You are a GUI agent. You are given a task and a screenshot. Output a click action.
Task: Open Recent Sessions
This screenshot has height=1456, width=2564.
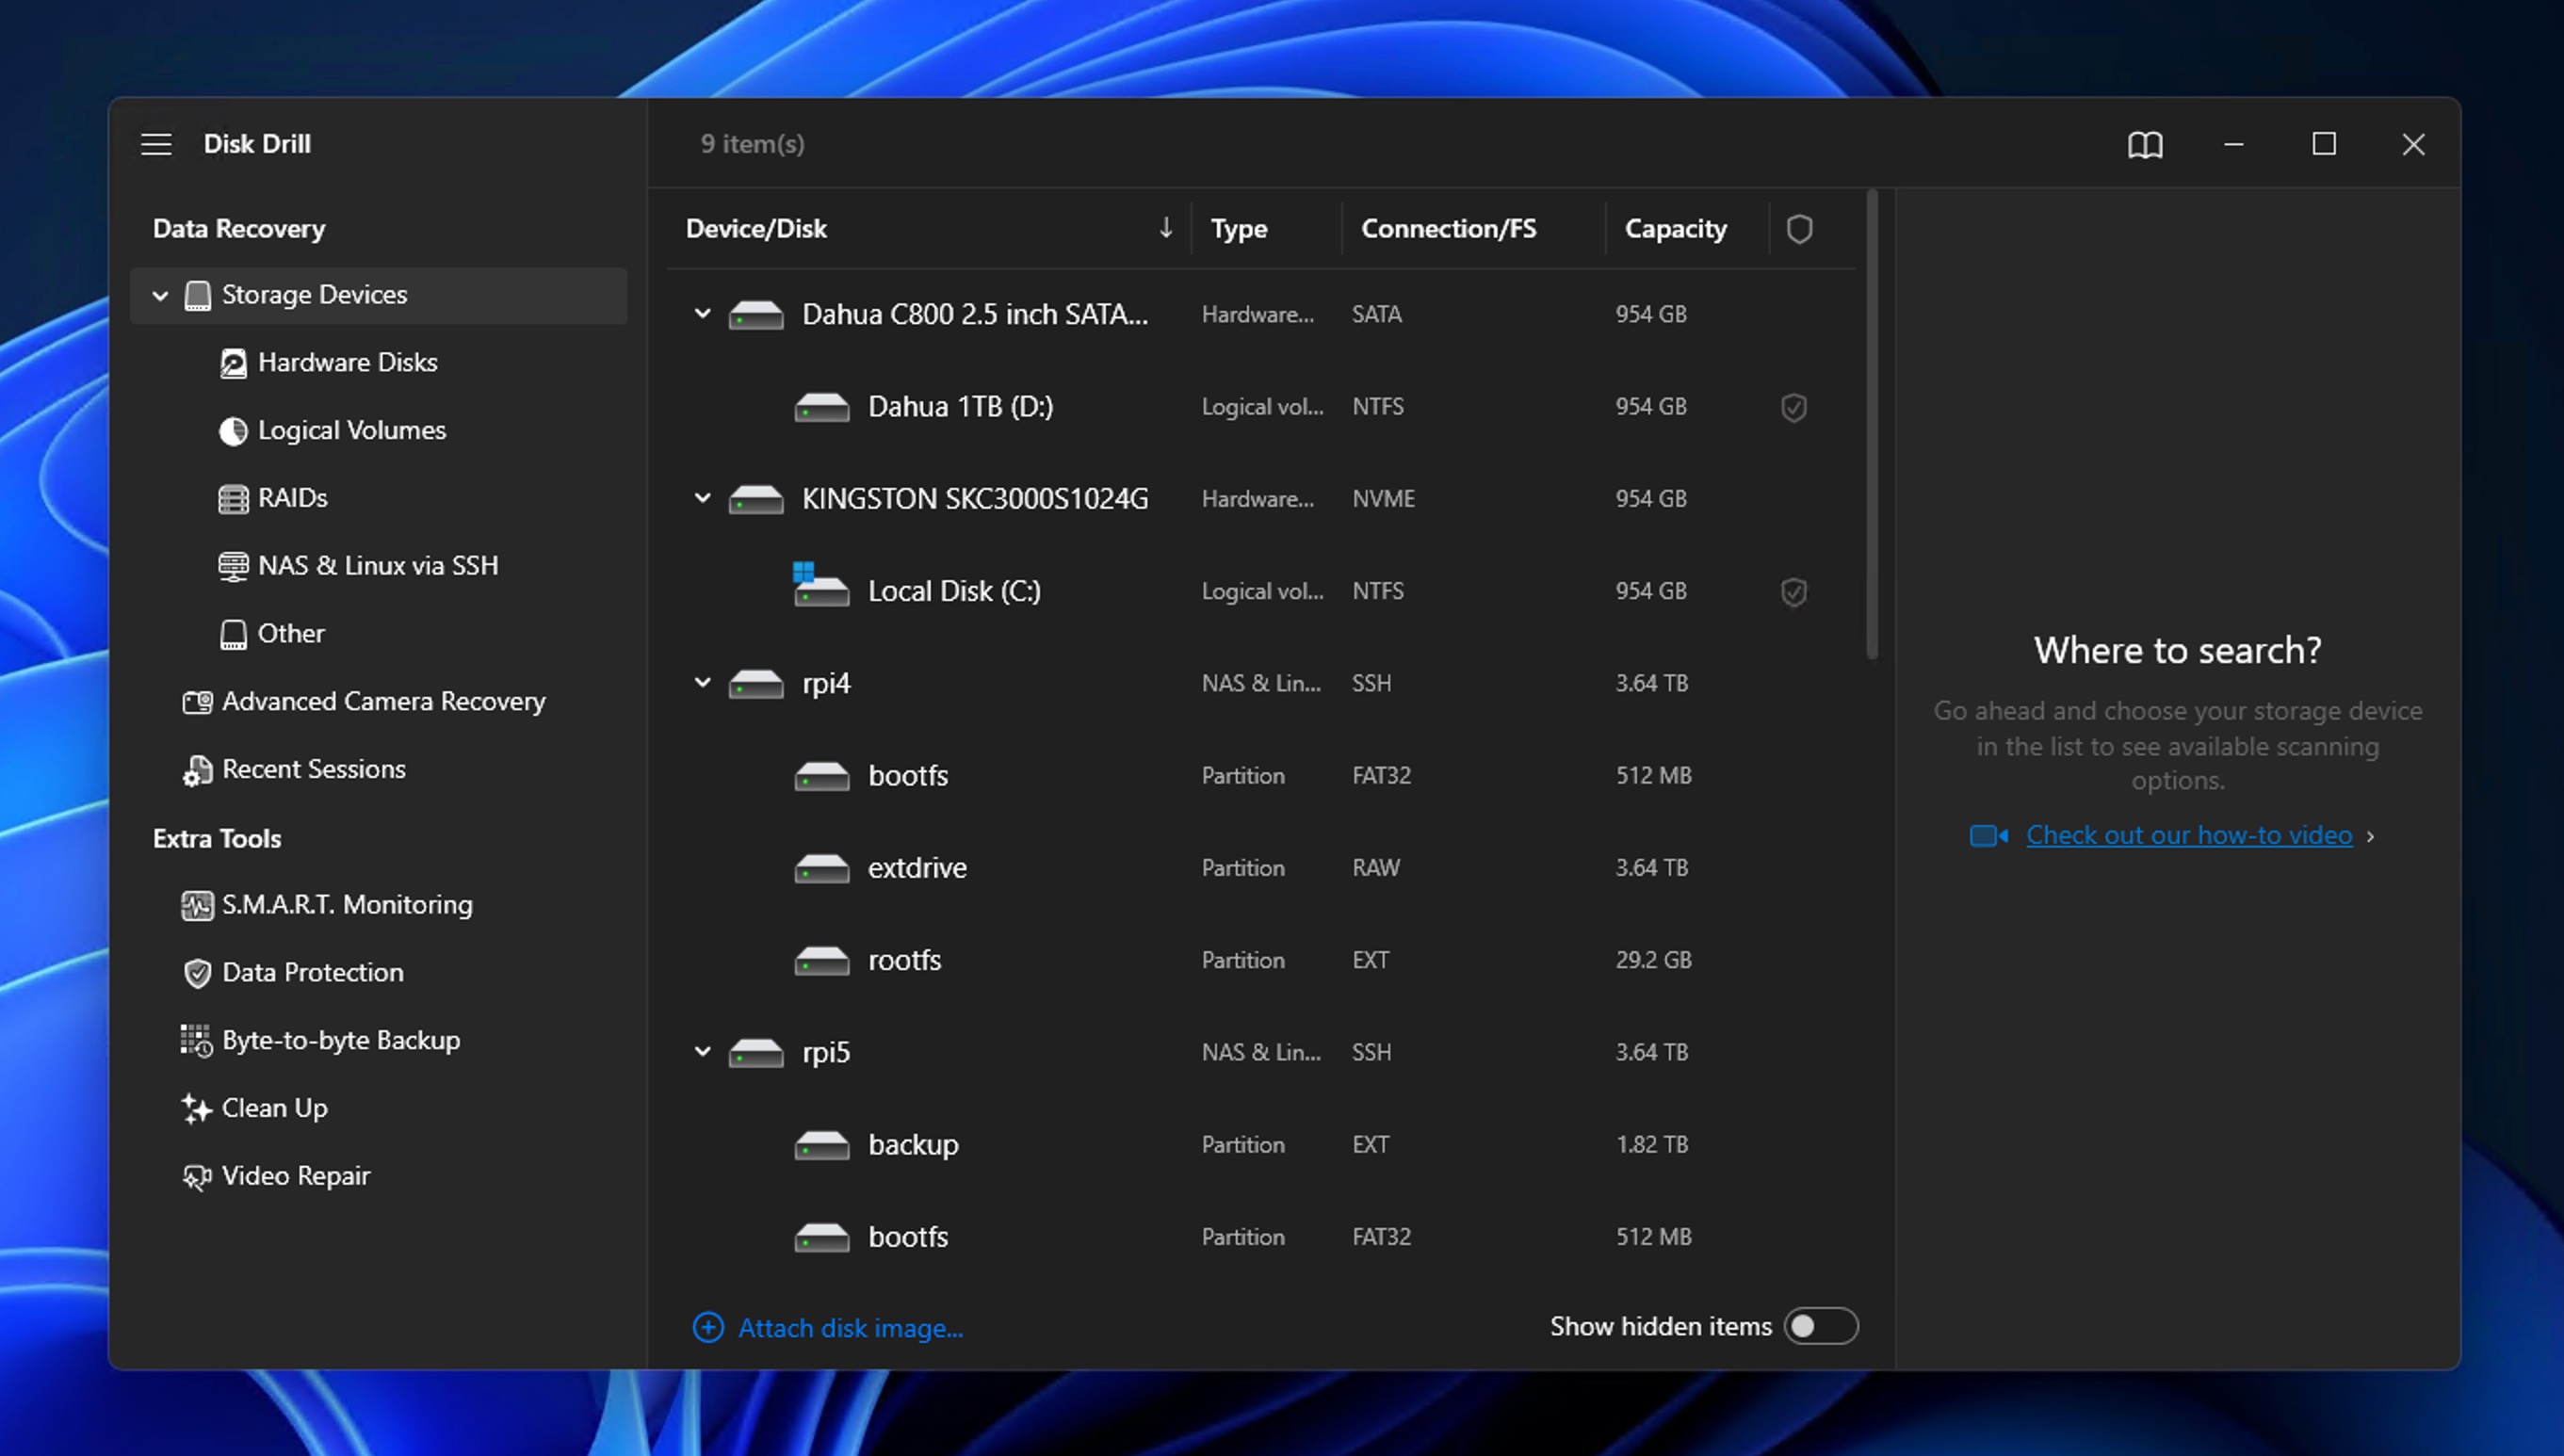pyautogui.click(x=312, y=770)
